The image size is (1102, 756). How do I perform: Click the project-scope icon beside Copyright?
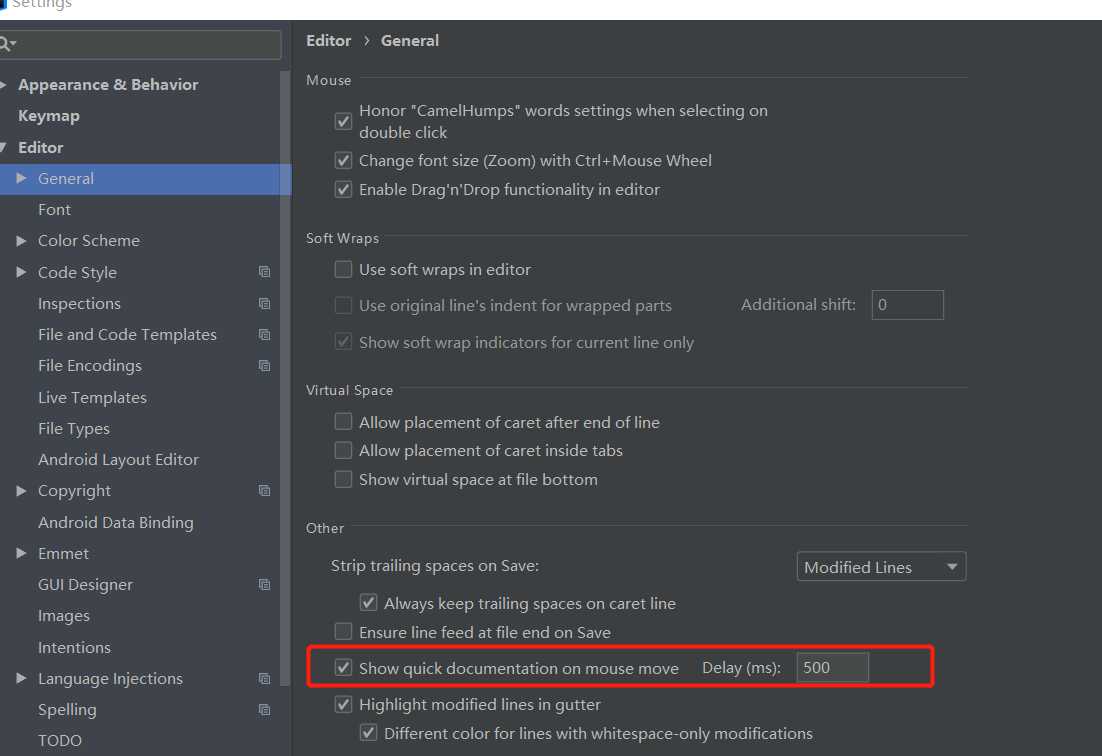coord(264,491)
